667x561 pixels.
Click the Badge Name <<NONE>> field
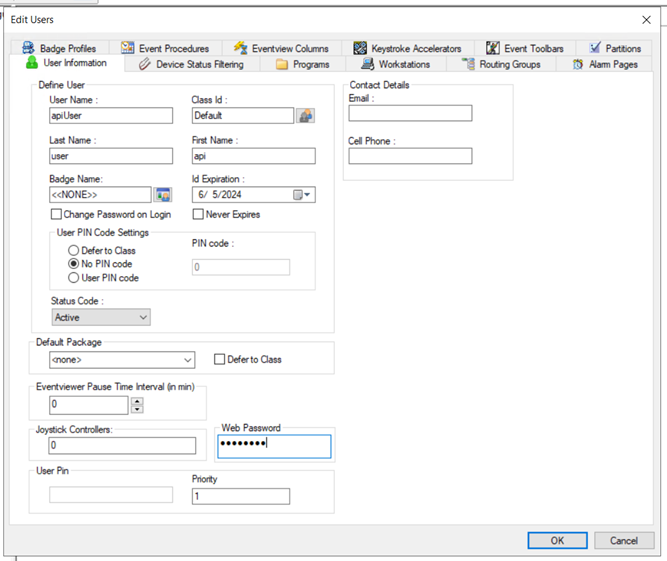[100, 194]
